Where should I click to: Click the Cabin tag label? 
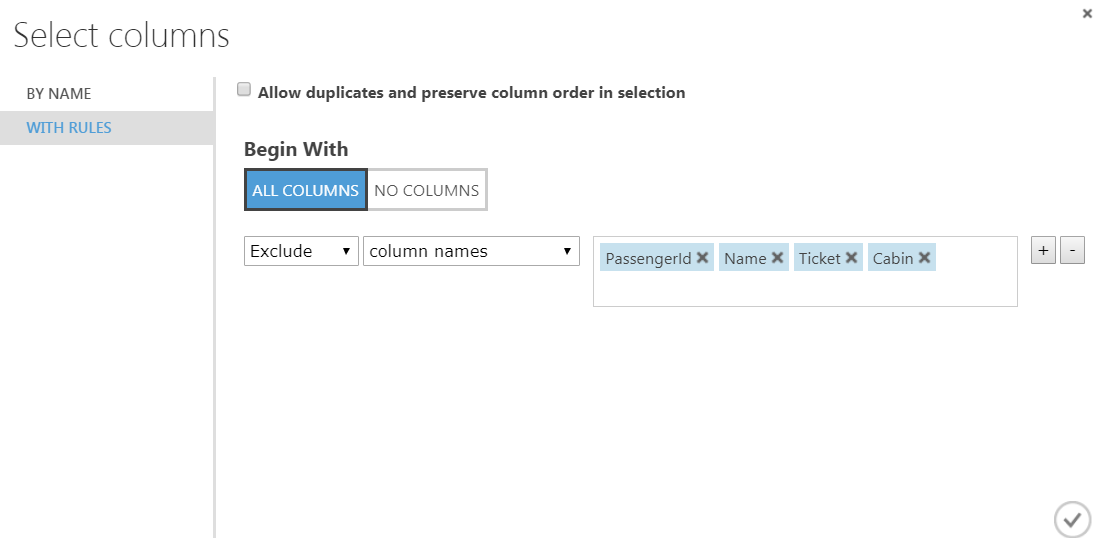892,258
